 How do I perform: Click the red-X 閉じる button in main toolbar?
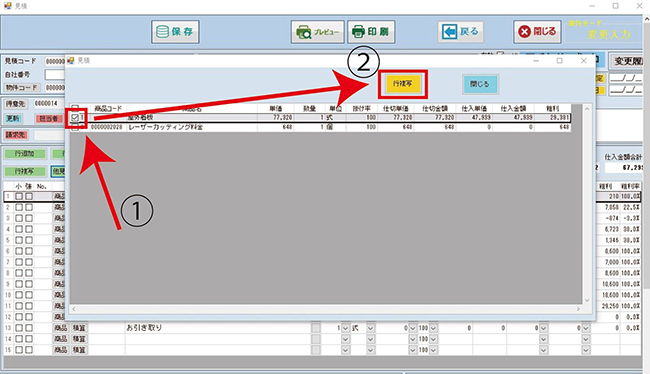tap(537, 32)
